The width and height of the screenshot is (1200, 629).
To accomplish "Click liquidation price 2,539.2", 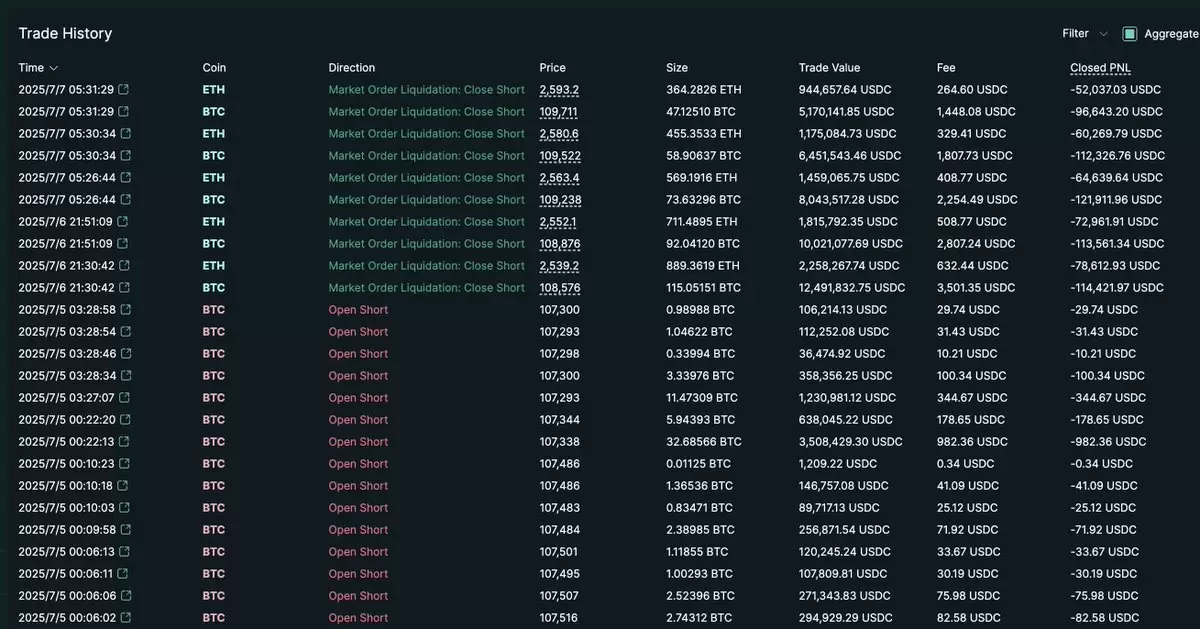I will point(559,266).
